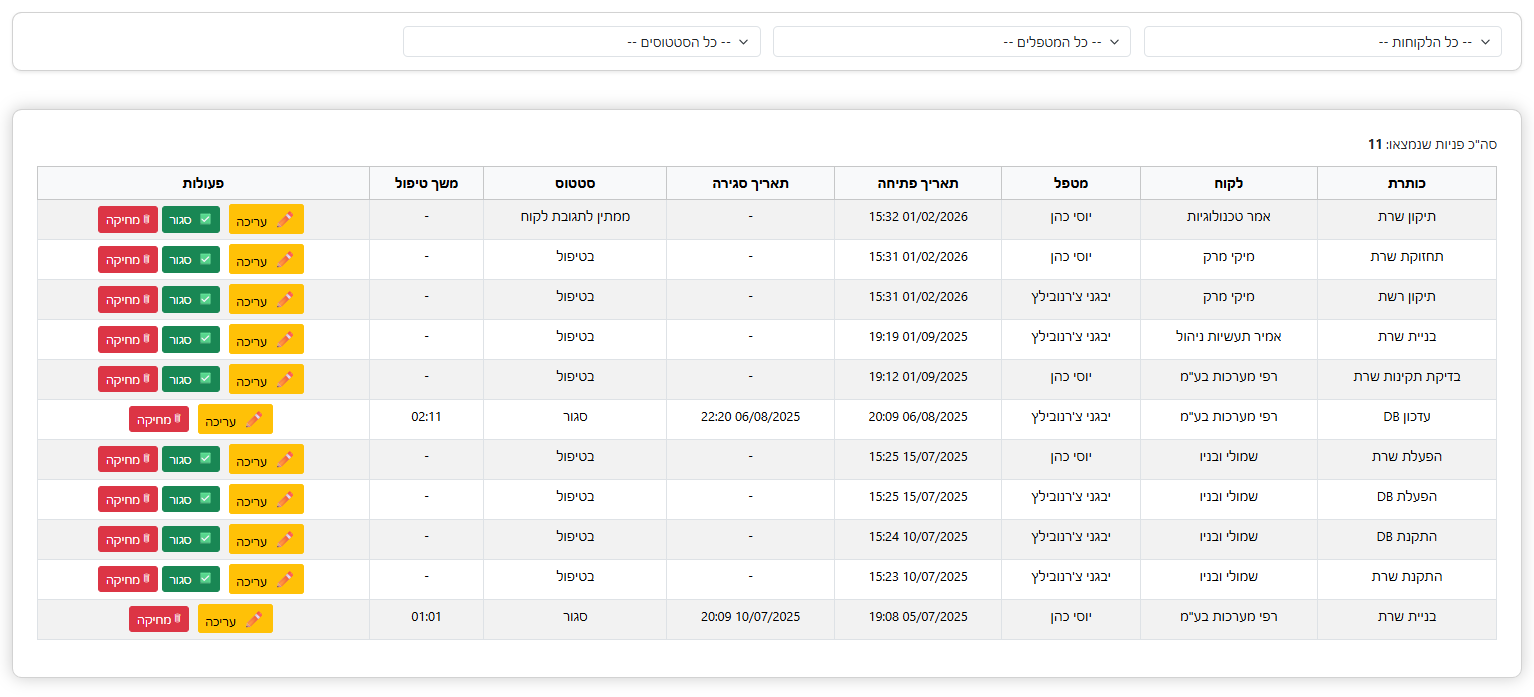Click green checkmark close icon for תיקון רשת row
This screenshot has height=697, width=1534.
point(205,299)
